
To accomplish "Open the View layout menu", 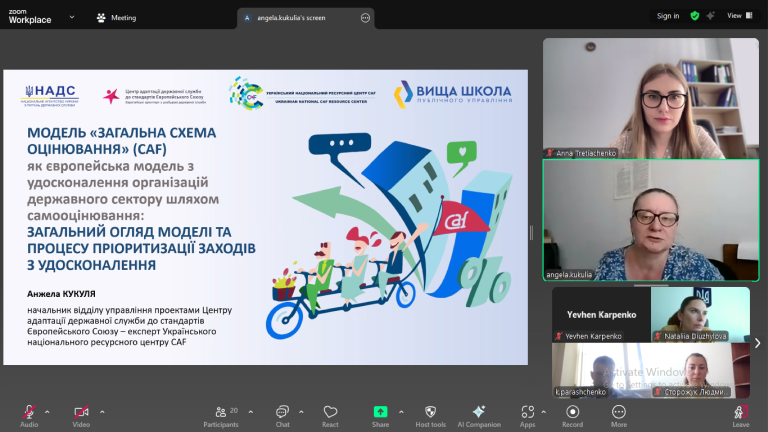I will (738, 16).
